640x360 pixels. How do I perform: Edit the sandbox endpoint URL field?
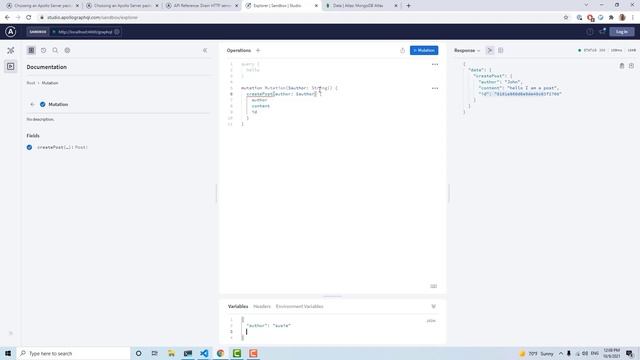pyautogui.click(x=85, y=32)
